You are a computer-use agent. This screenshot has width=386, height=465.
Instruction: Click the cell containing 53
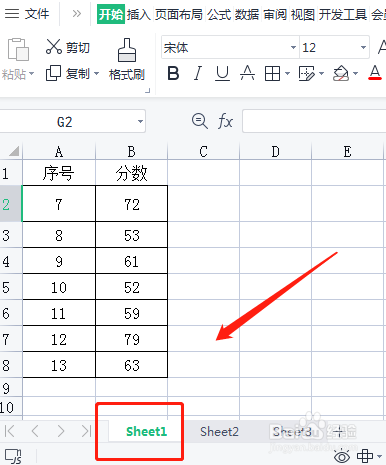tap(132, 235)
